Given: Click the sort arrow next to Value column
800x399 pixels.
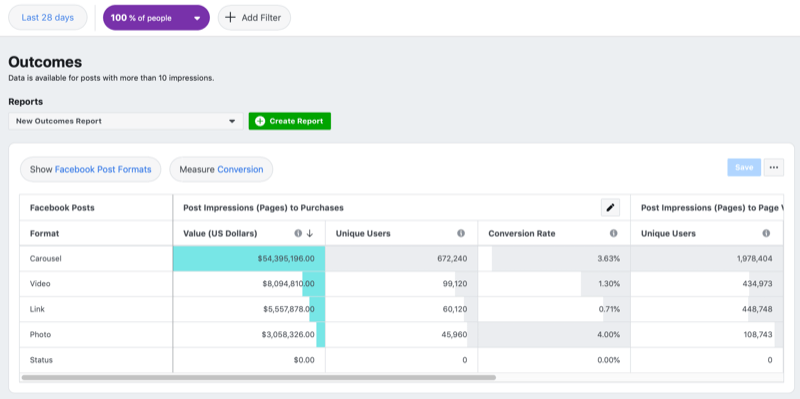Looking at the screenshot, I should (310, 233).
